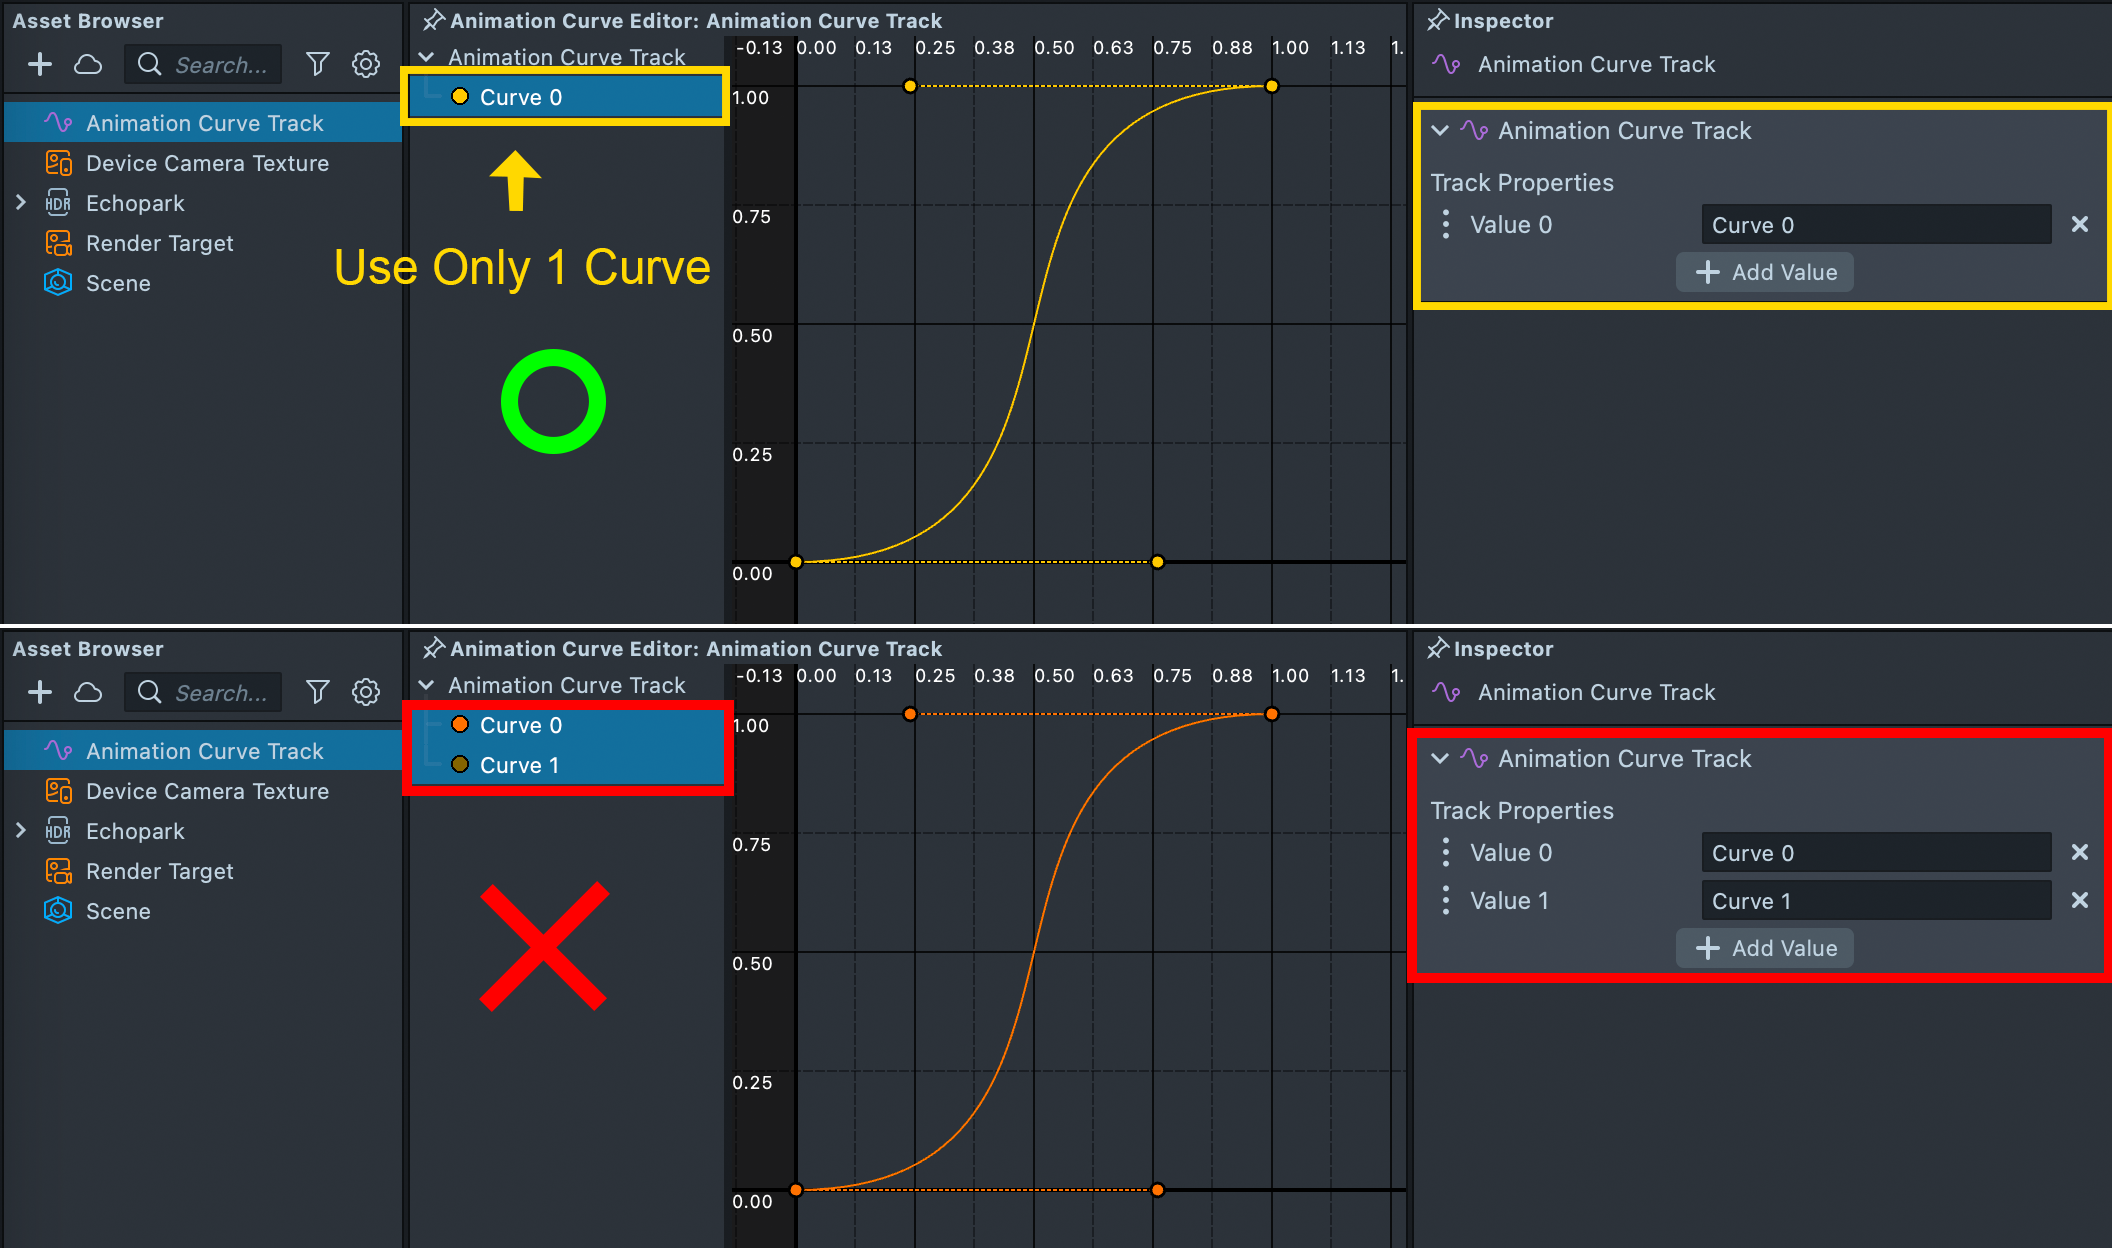Click the Device Camera Texture icon in top list
This screenshot has width=2112, height=1248.
(x=59, y=163)
